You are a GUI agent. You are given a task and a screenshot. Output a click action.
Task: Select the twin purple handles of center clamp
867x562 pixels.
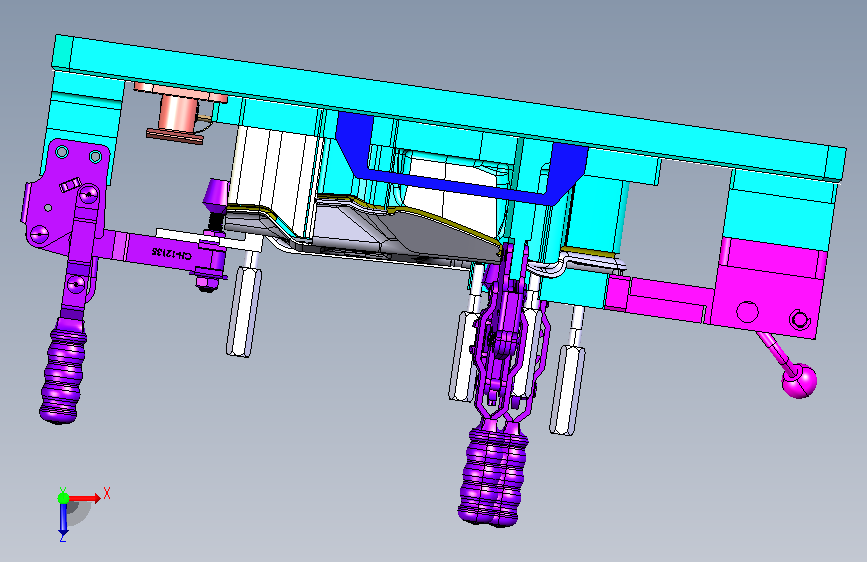(493, 474)
